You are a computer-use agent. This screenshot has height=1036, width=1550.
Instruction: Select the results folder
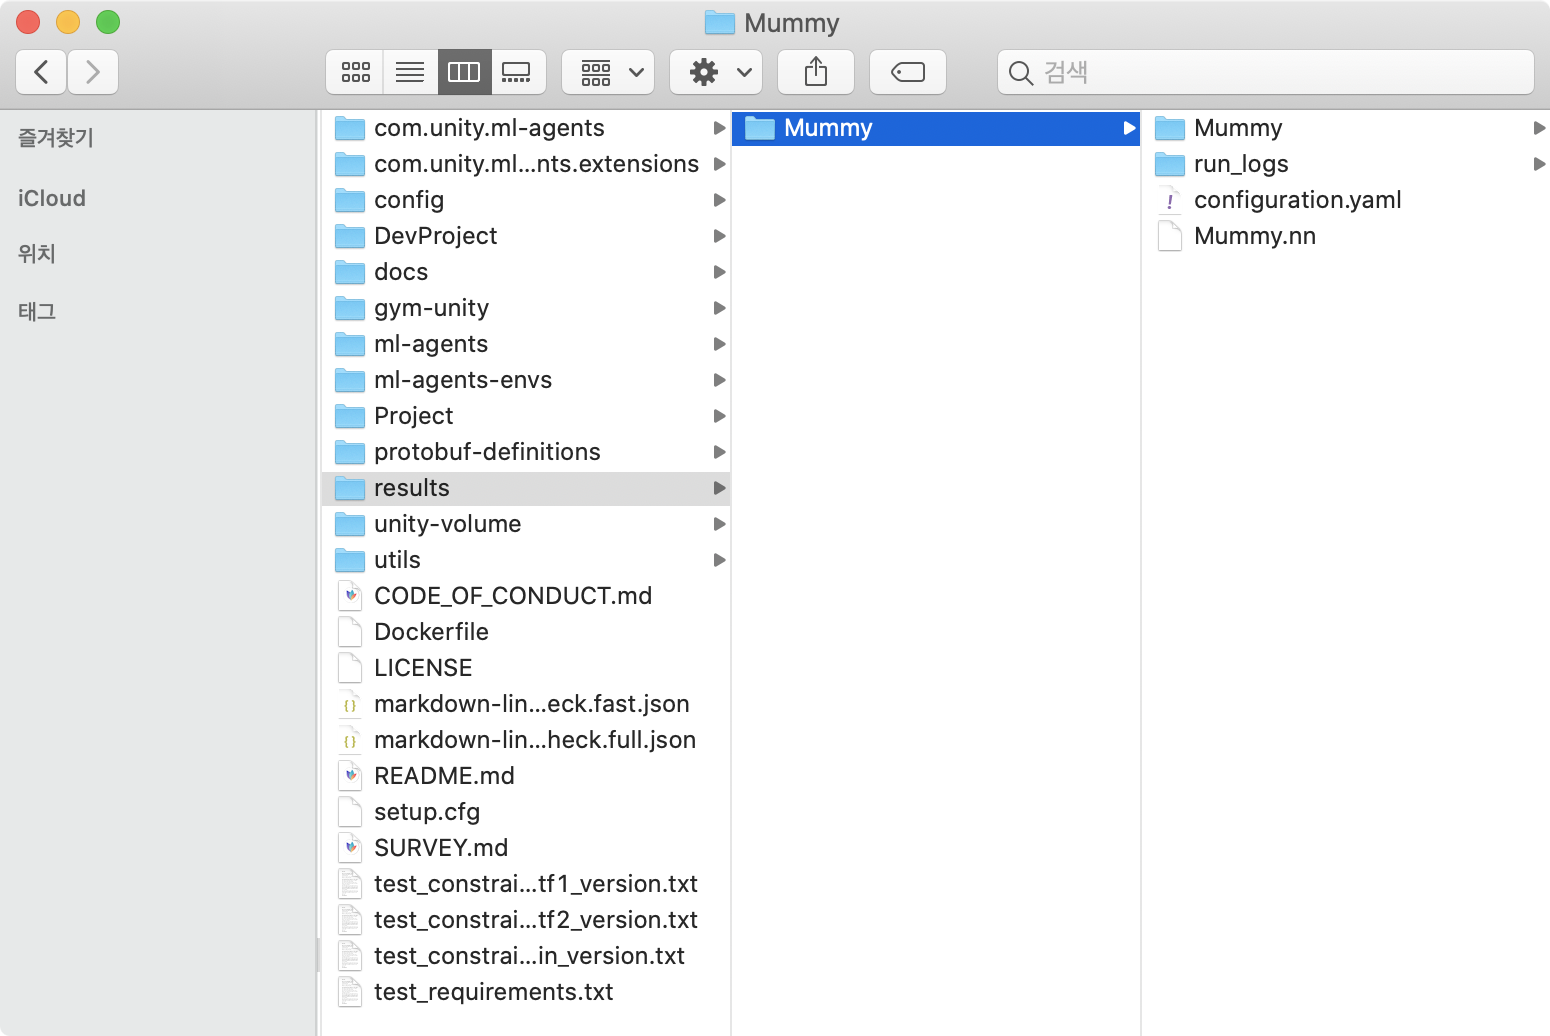[526, 488]
